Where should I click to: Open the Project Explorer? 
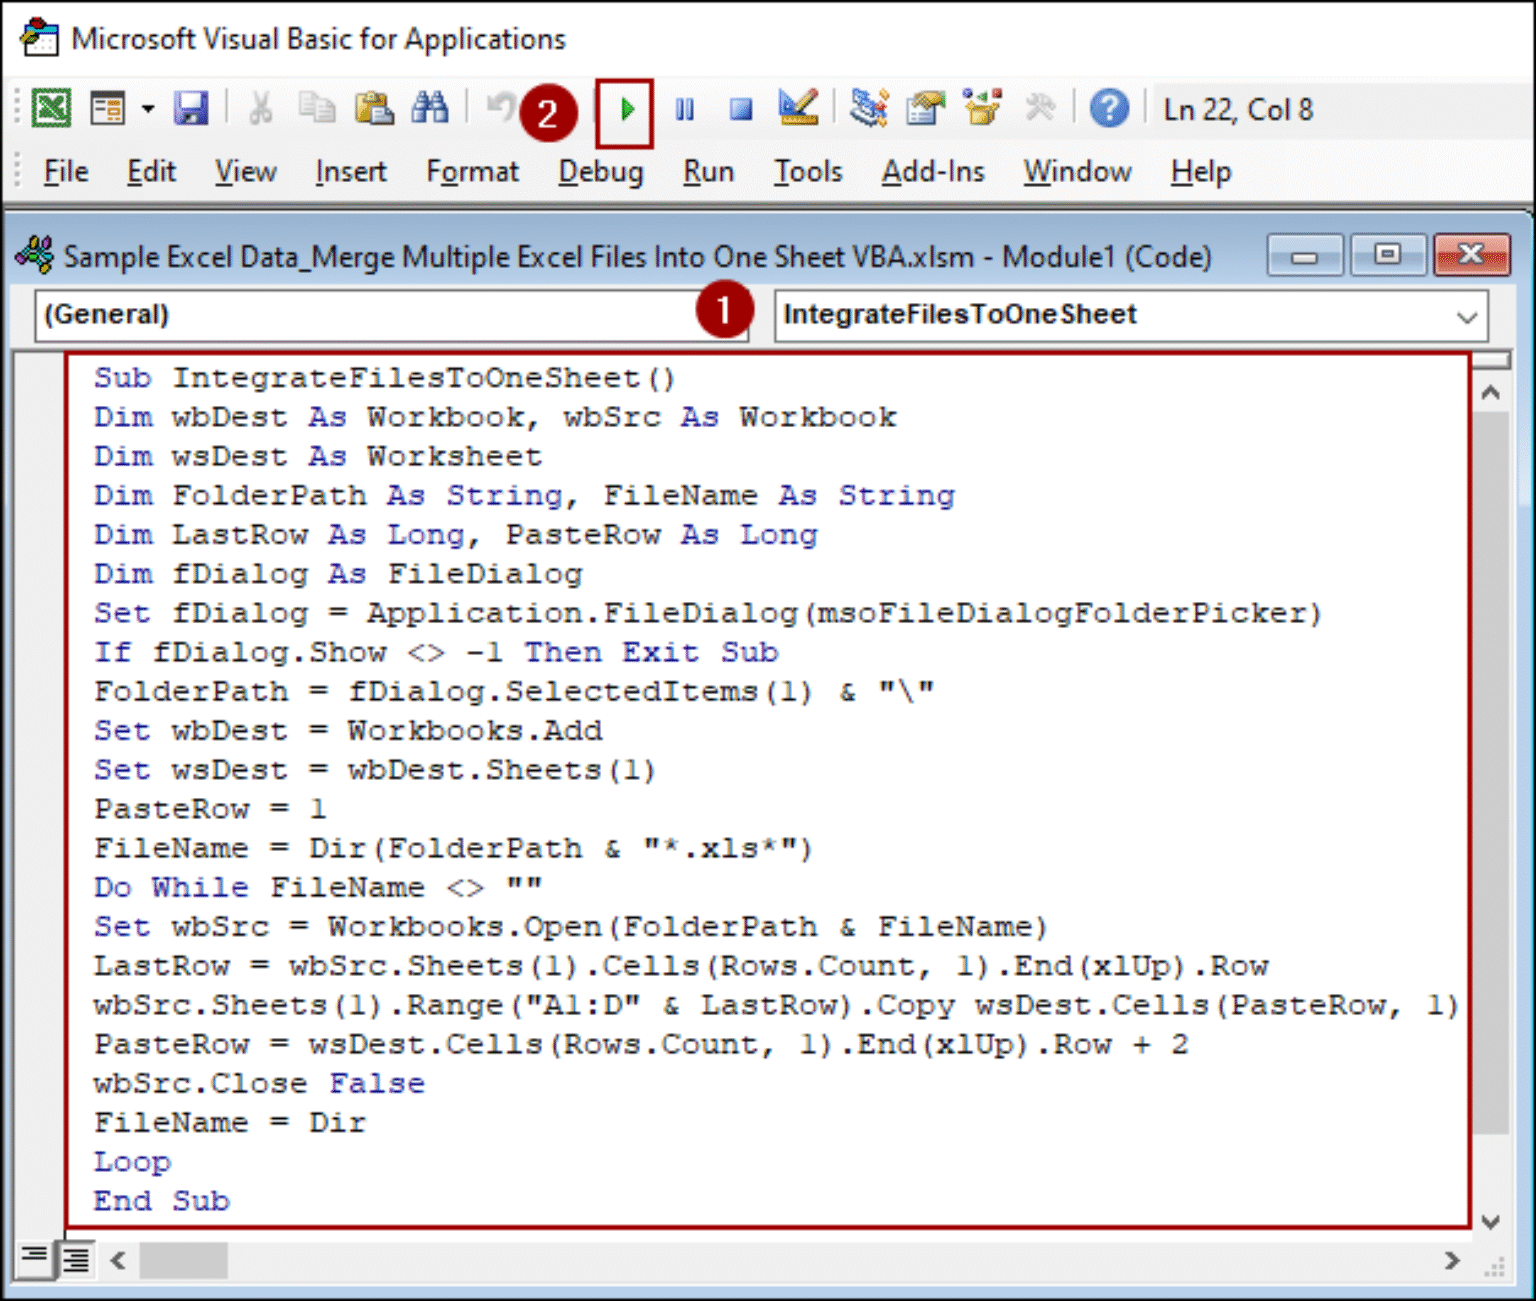pos(868,108)
